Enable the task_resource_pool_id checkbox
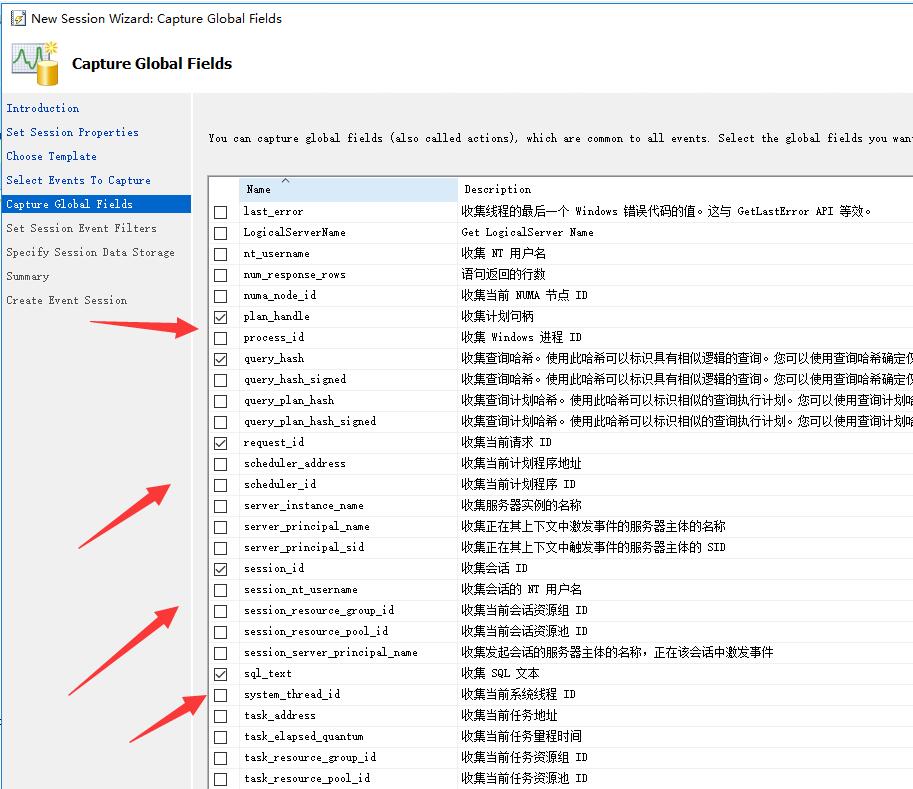The image size is (913, 789). tap(221, 779)
